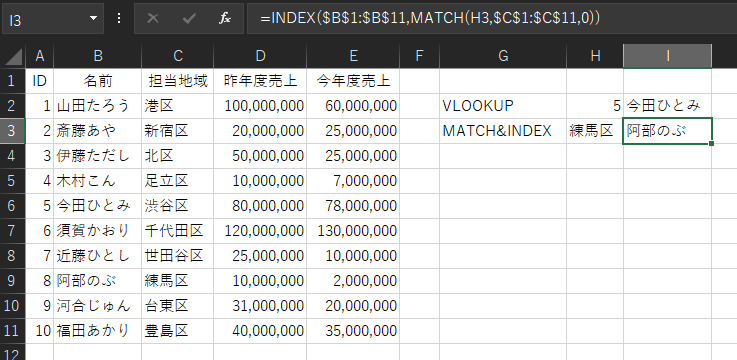This screenshot has height=360, width=737.
Task: Click the Select All corner triangle
Action: pyautogui.click(x=13, y=56)
